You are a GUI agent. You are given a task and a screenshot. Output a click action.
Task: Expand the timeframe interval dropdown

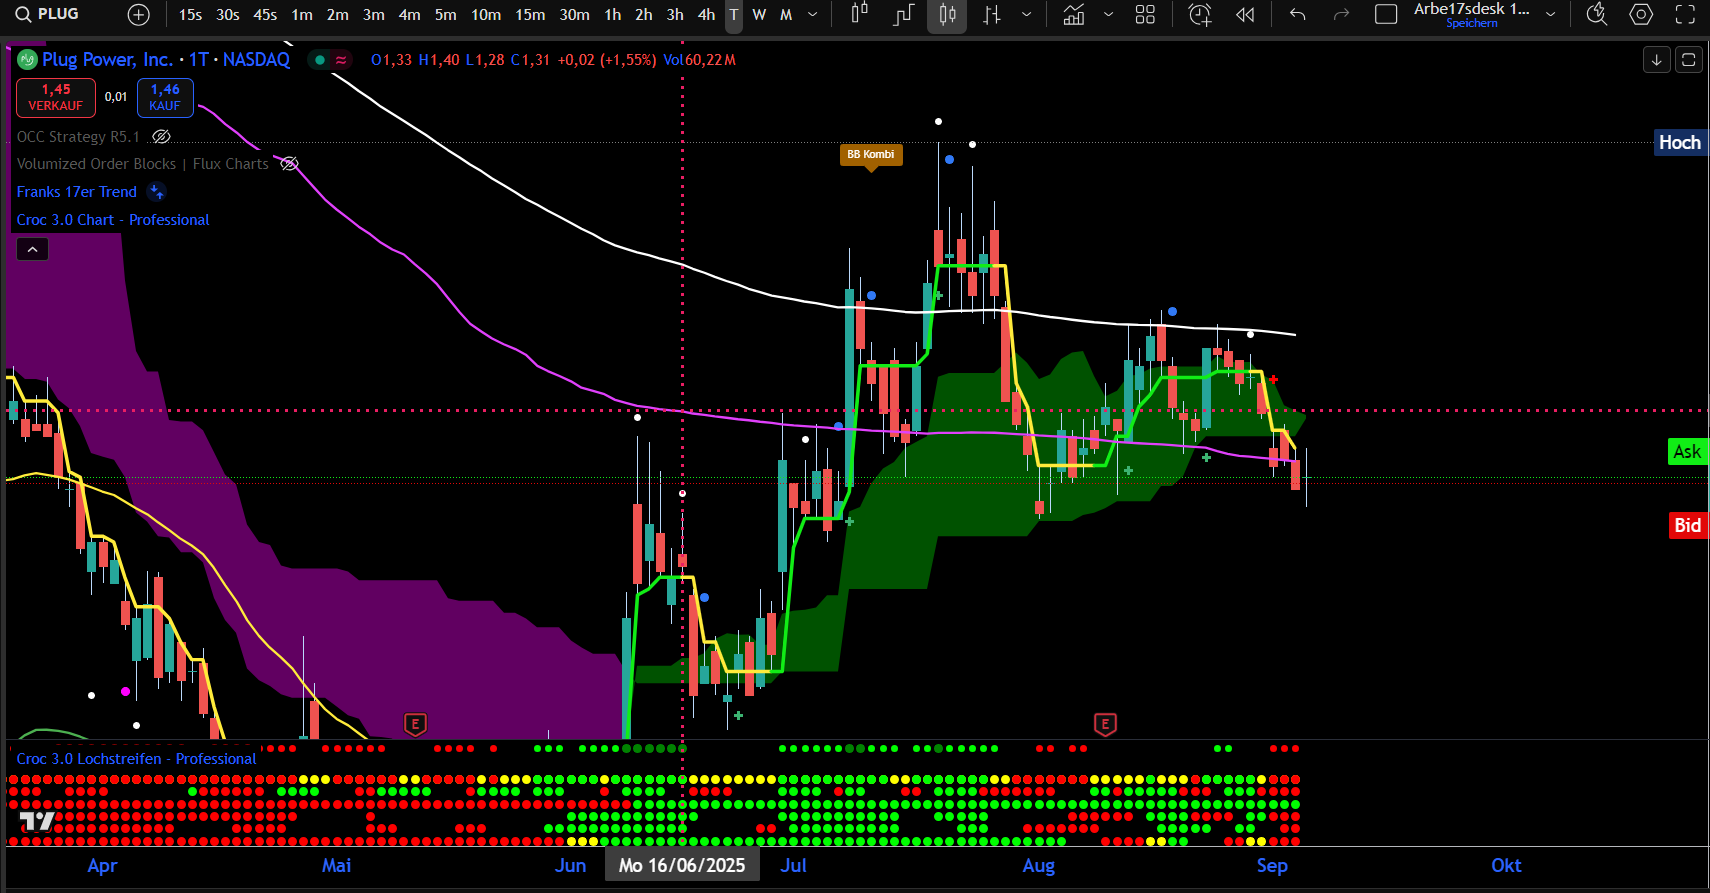[813, 15]
